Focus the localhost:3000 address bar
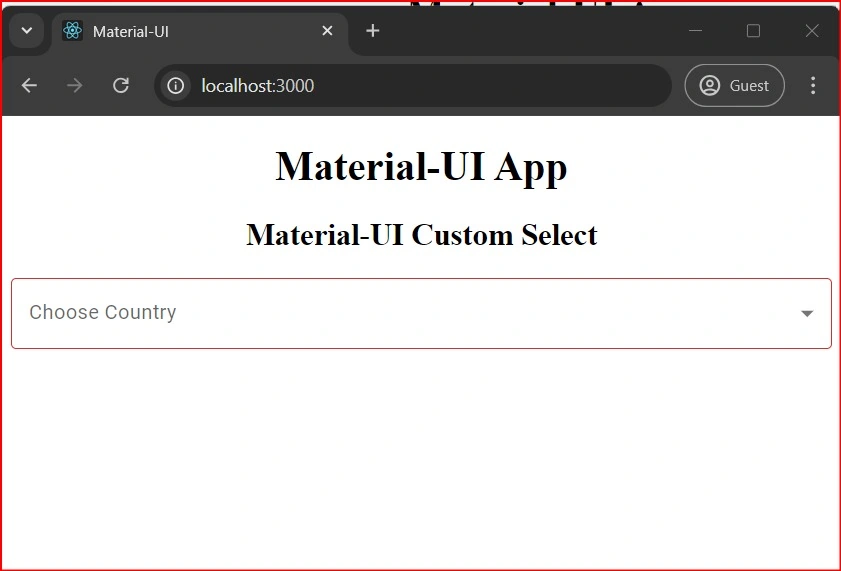 point(413,85)
